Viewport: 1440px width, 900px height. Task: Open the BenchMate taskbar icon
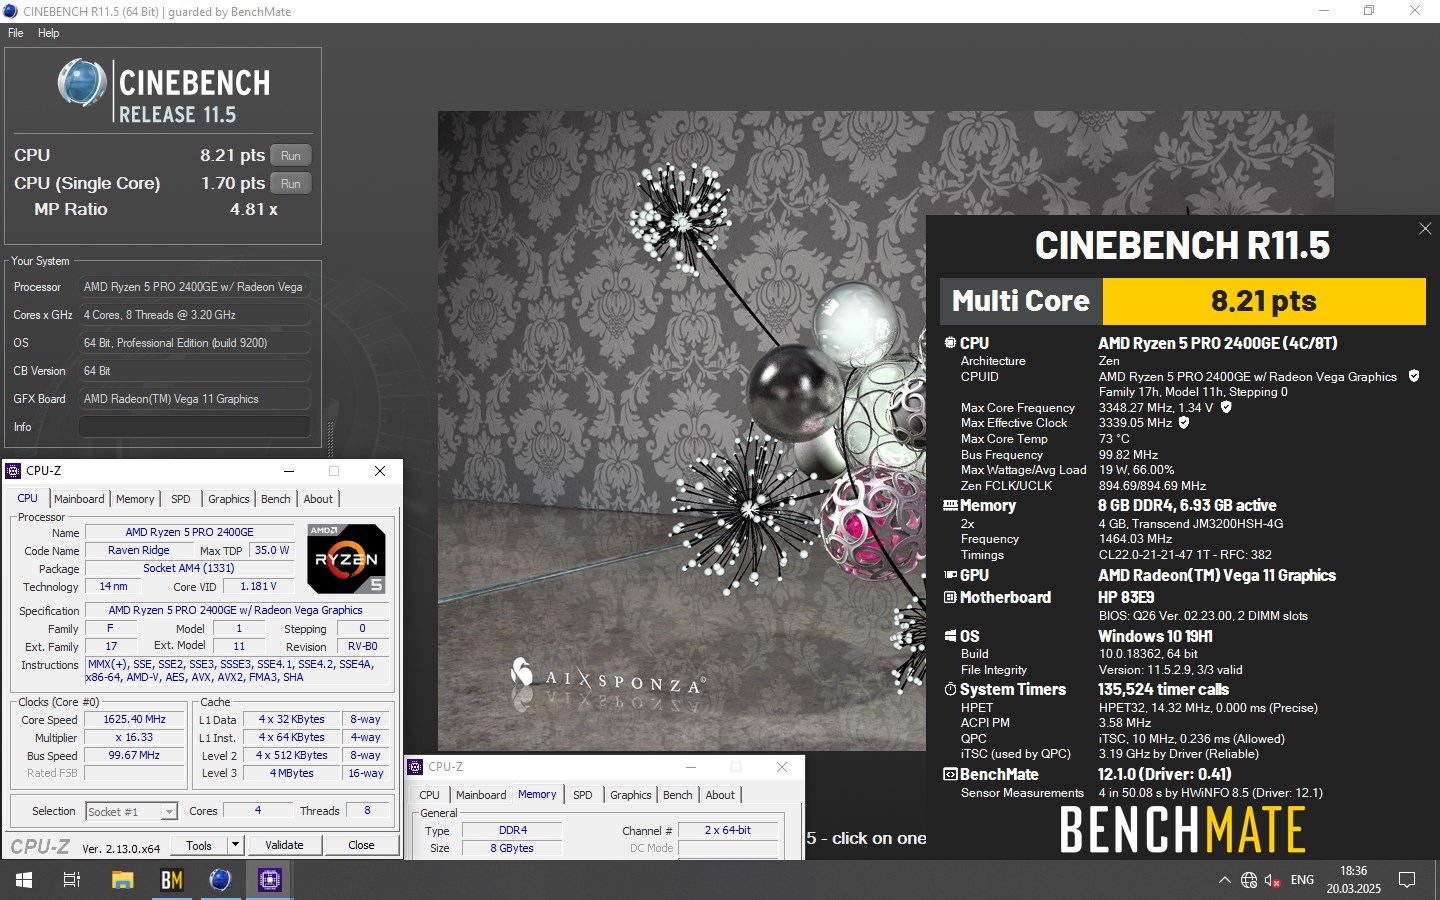(172, 880)
